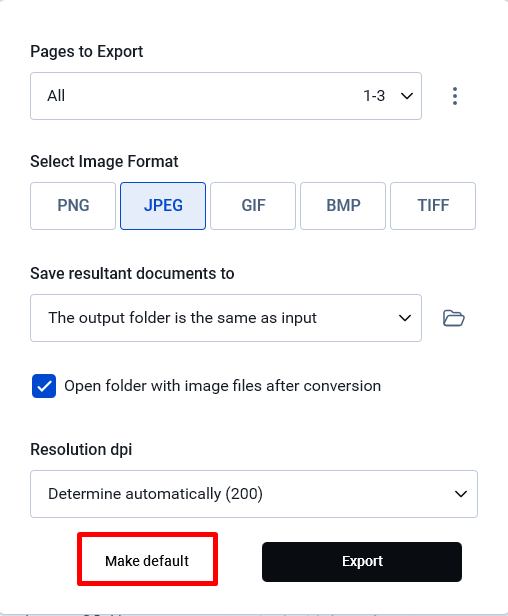
Task: Click the chevron arrow in Resolution dpi box
Action: pos(460,494)
